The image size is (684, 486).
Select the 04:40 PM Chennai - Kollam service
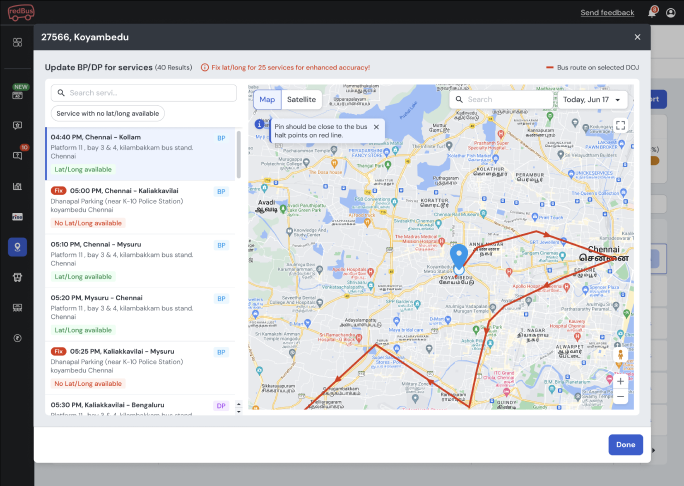pos(140,154)
